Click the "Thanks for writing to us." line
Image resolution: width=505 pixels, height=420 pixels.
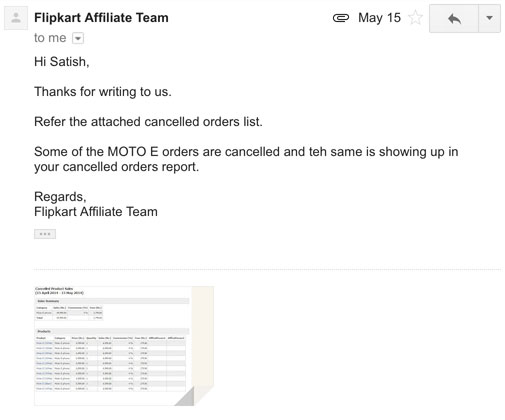pyautogui.click(x=103, y=92)
